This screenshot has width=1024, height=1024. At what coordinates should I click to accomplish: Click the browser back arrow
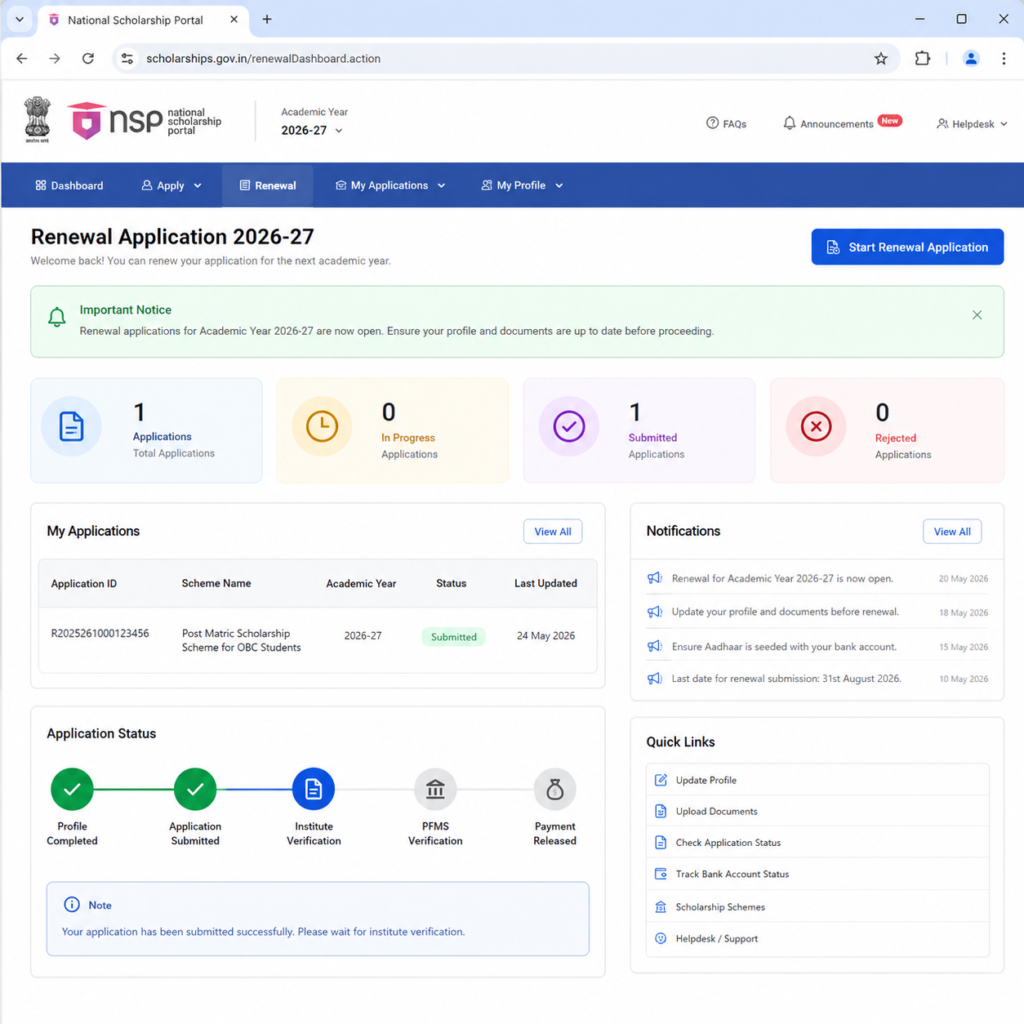(22, 59)
